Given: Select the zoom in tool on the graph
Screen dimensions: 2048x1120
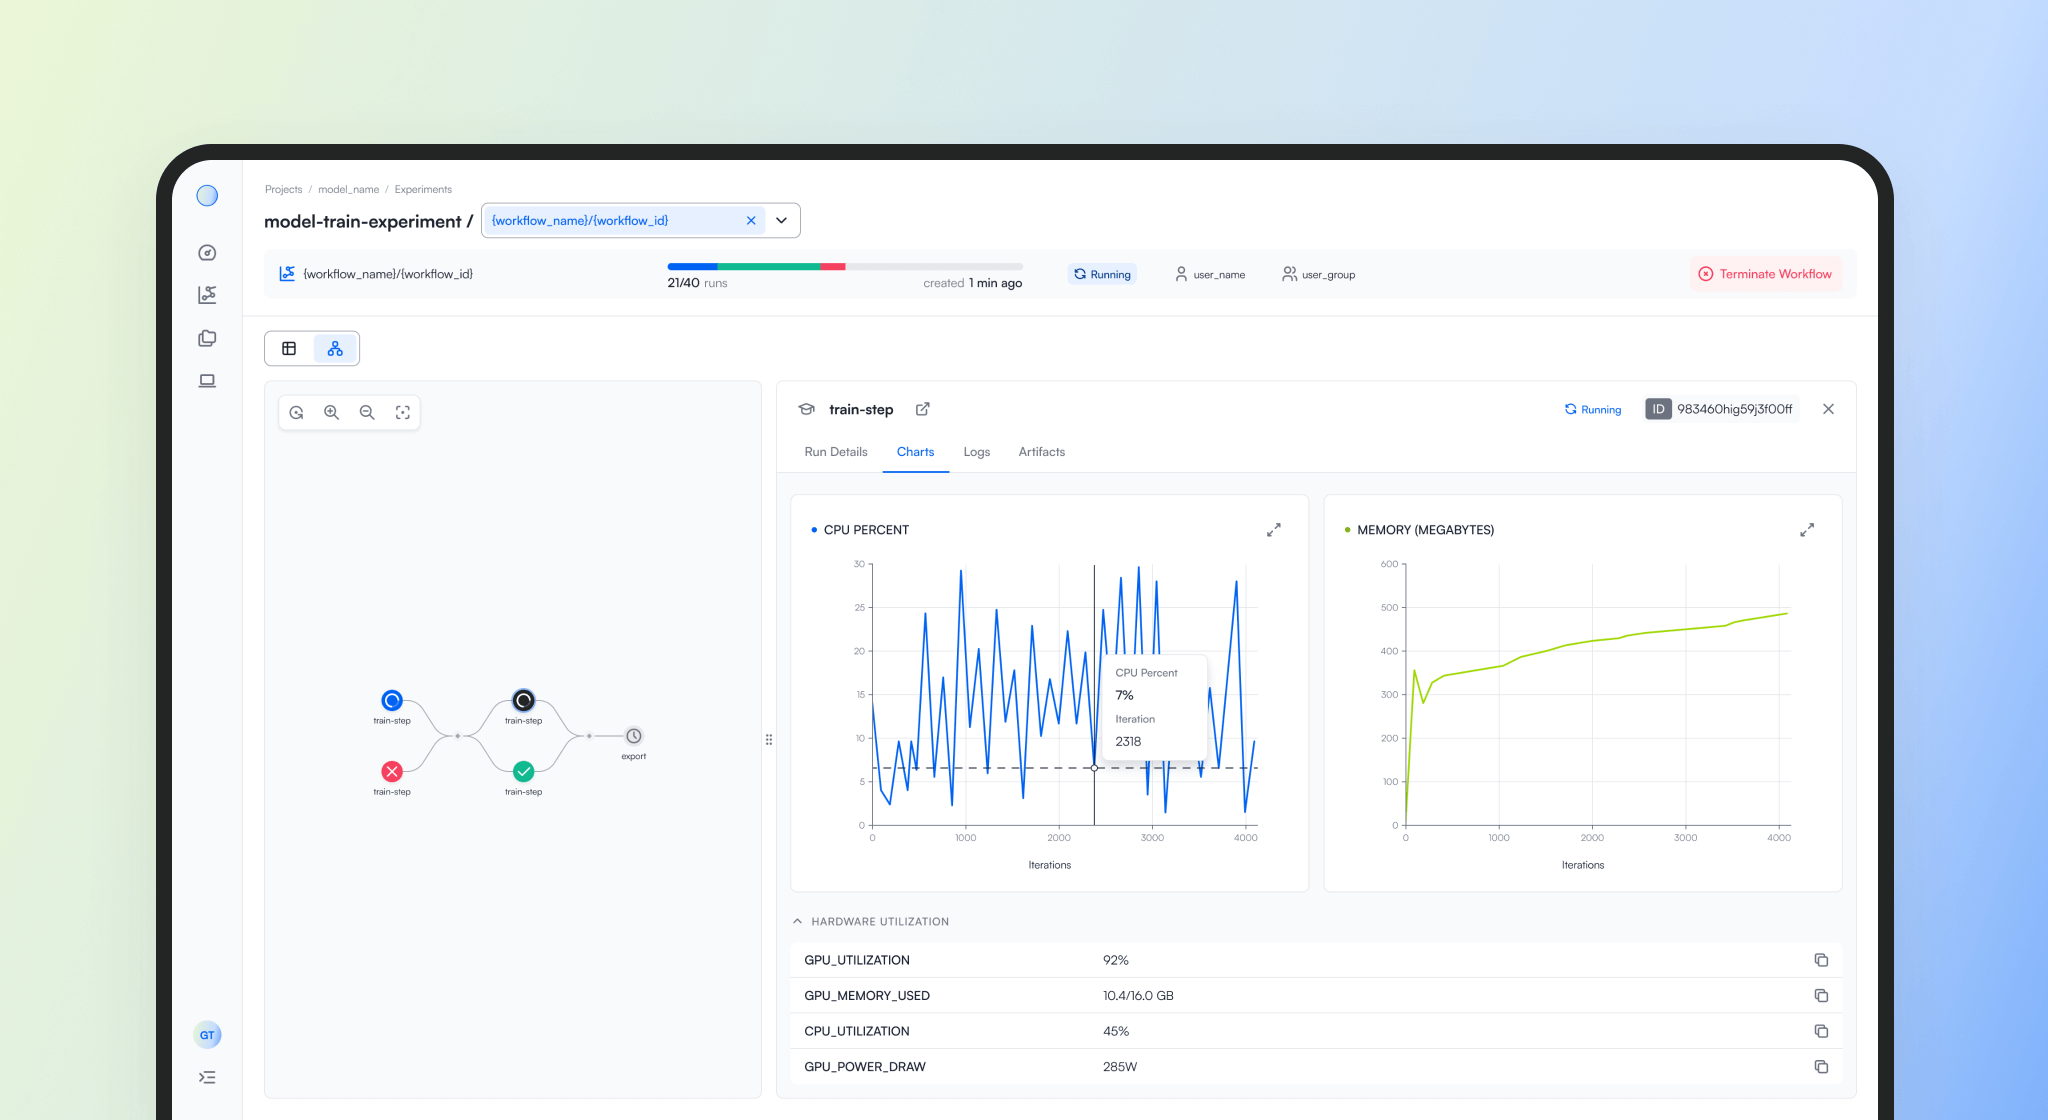Looking at the screenshot, I should click(332, 412).
